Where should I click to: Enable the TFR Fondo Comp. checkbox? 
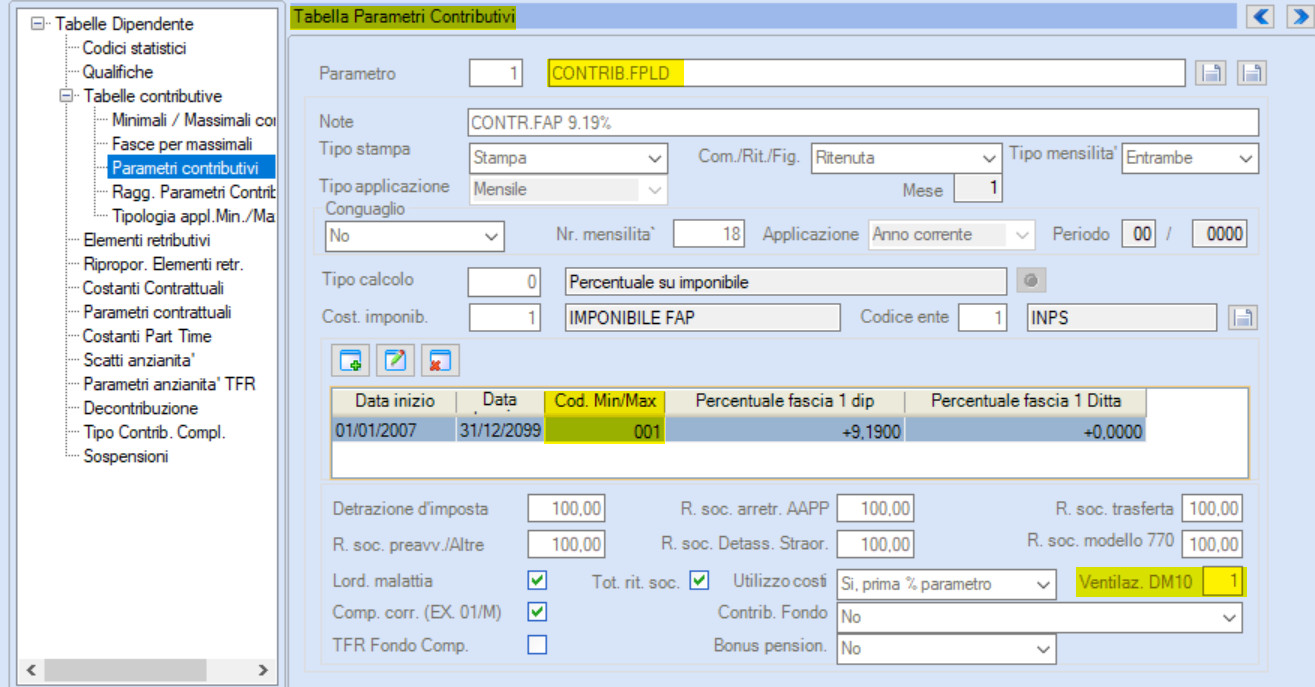coord(538,645)
